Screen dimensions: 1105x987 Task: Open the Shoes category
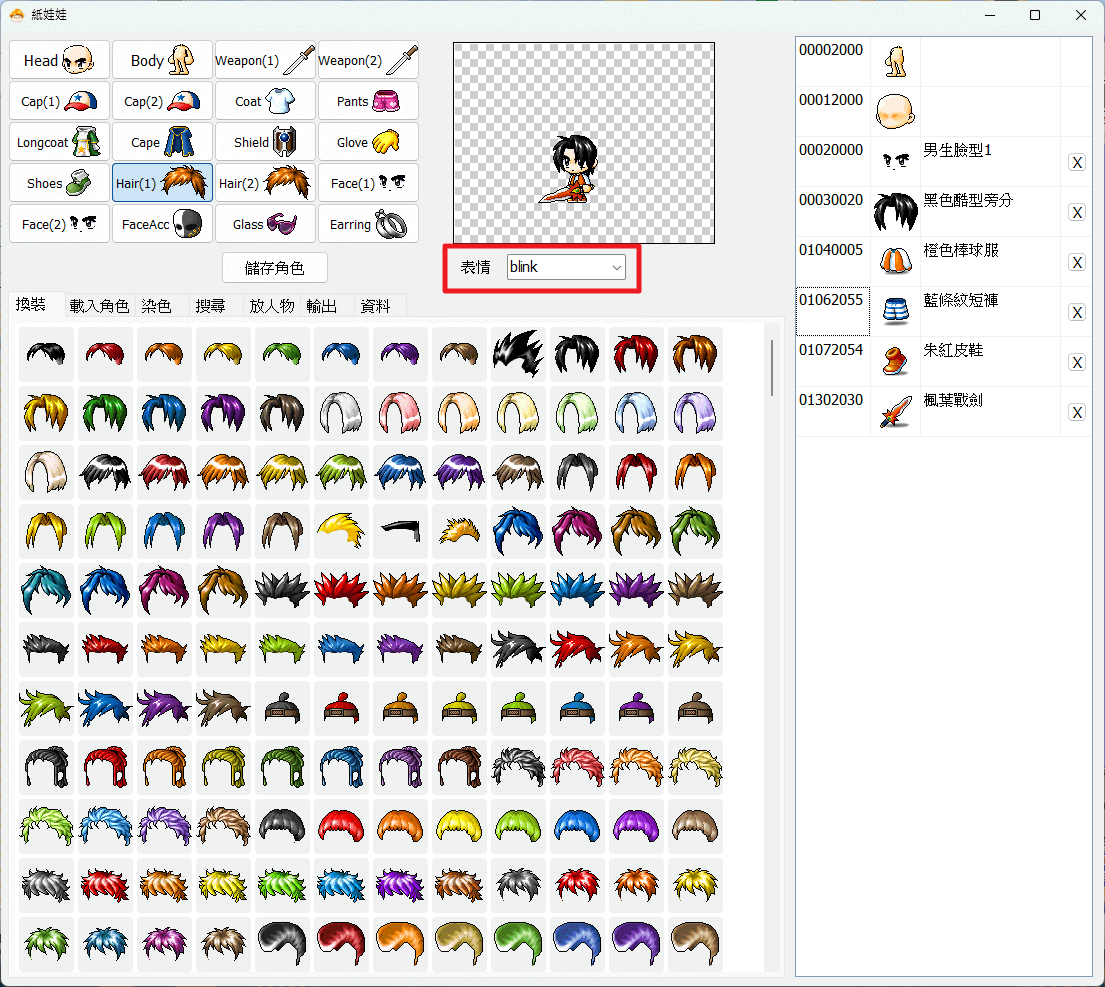click(59, 183)
